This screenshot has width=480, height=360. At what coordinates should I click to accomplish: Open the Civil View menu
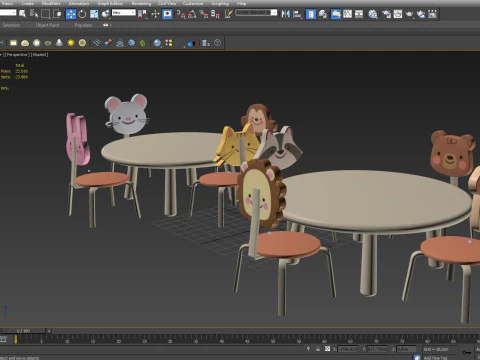coord(167,3)
